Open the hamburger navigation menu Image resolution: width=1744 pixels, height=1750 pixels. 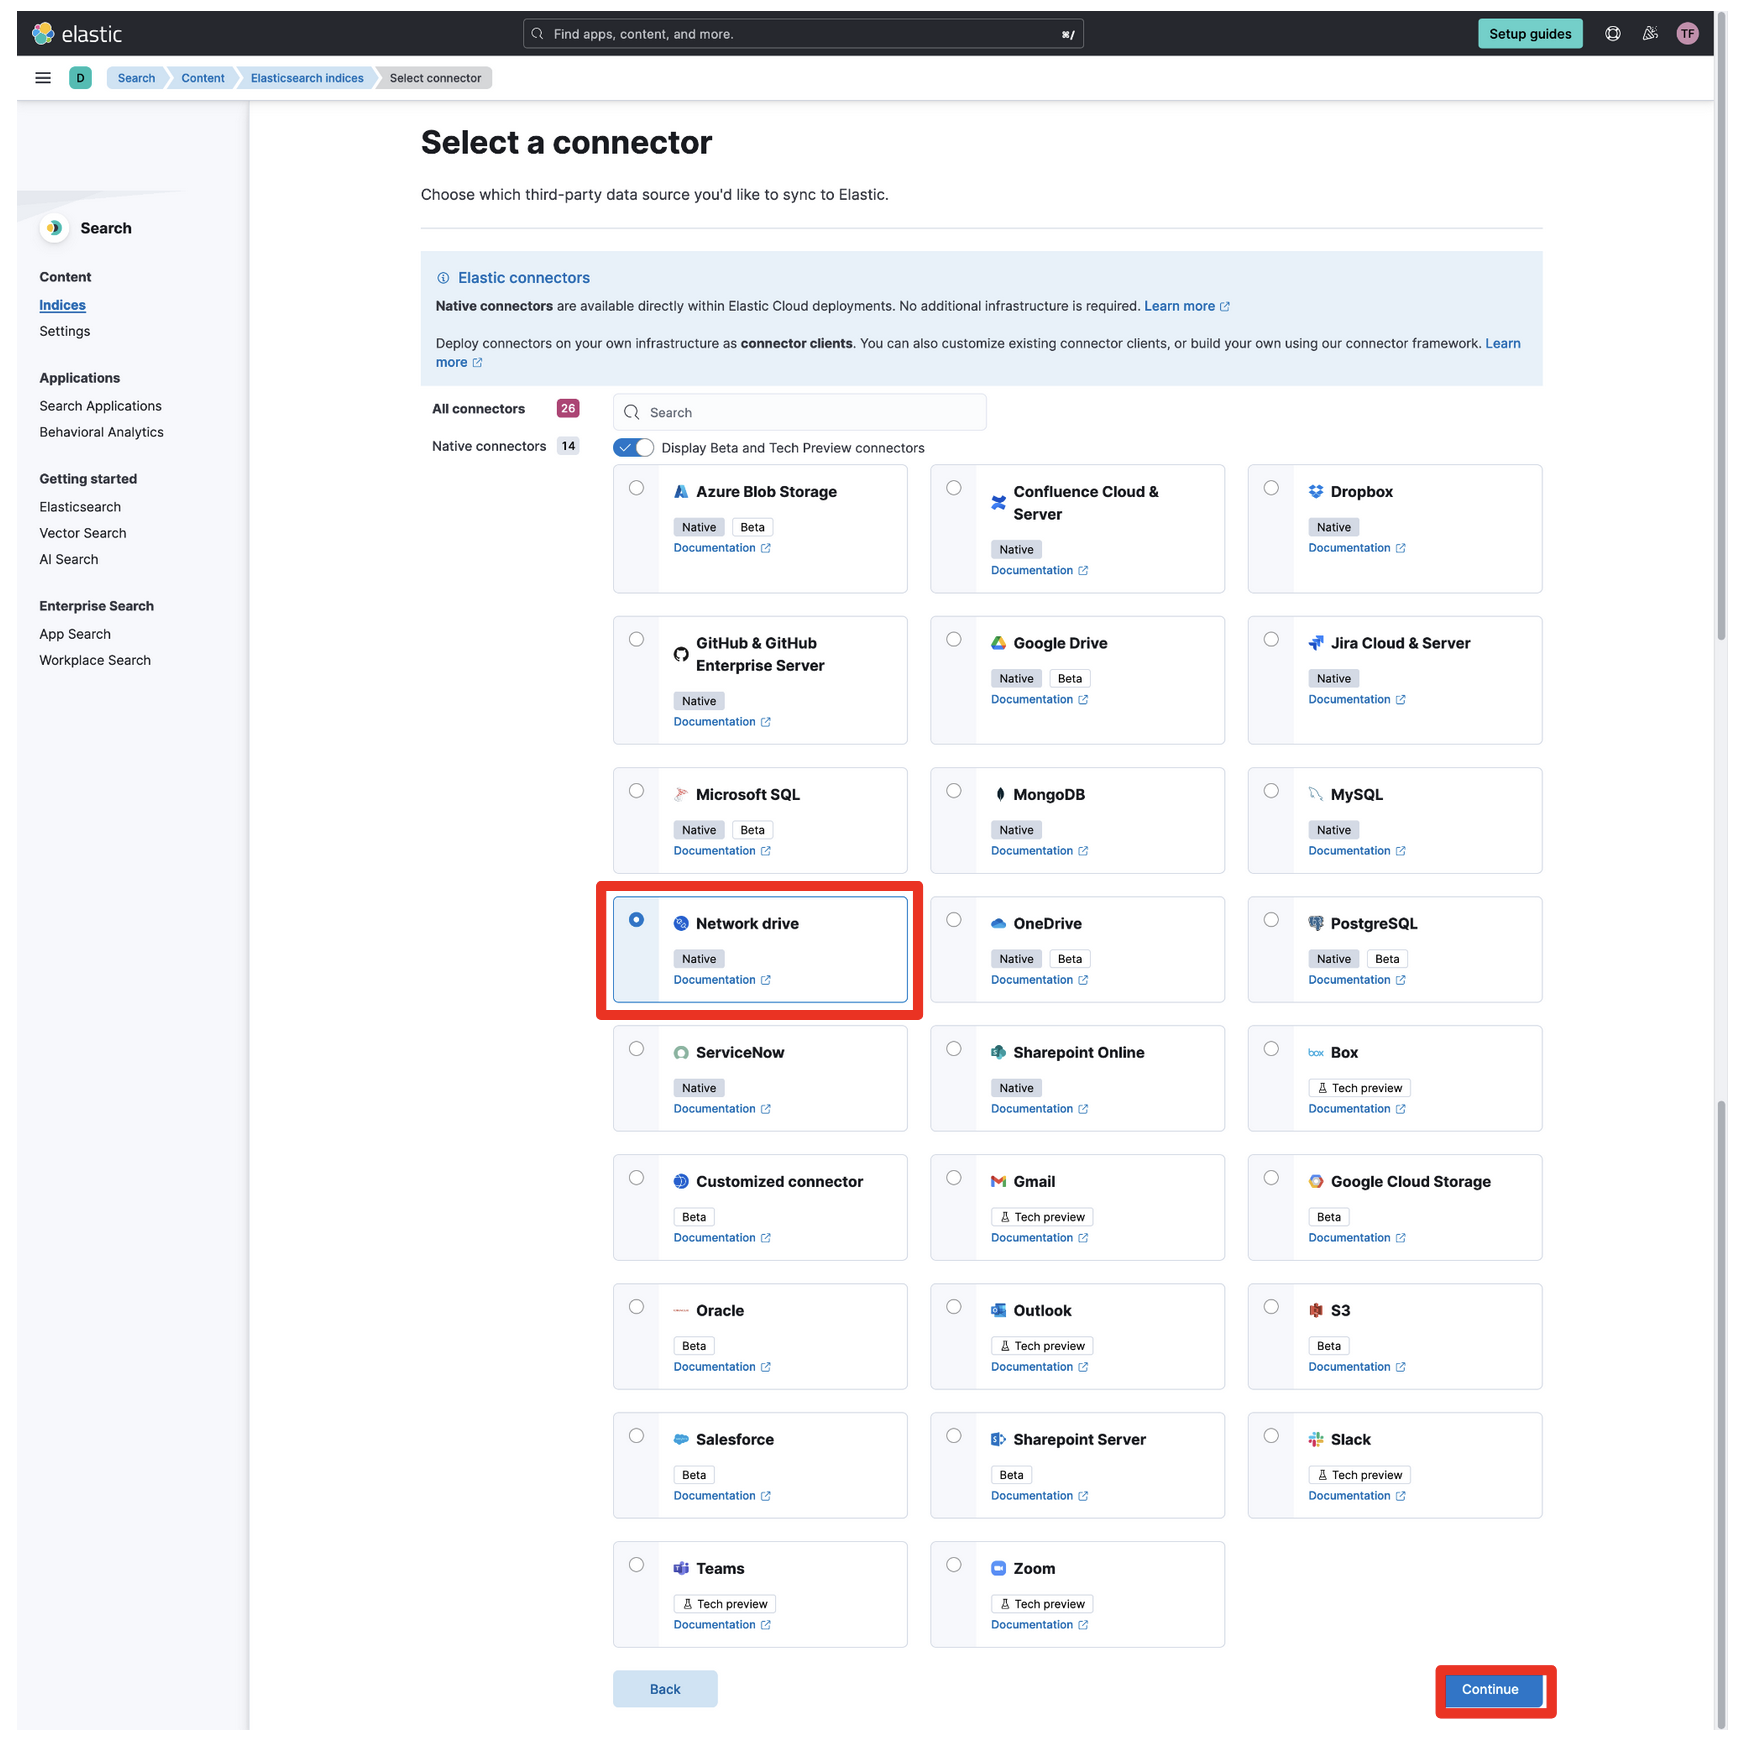point(43,78)
